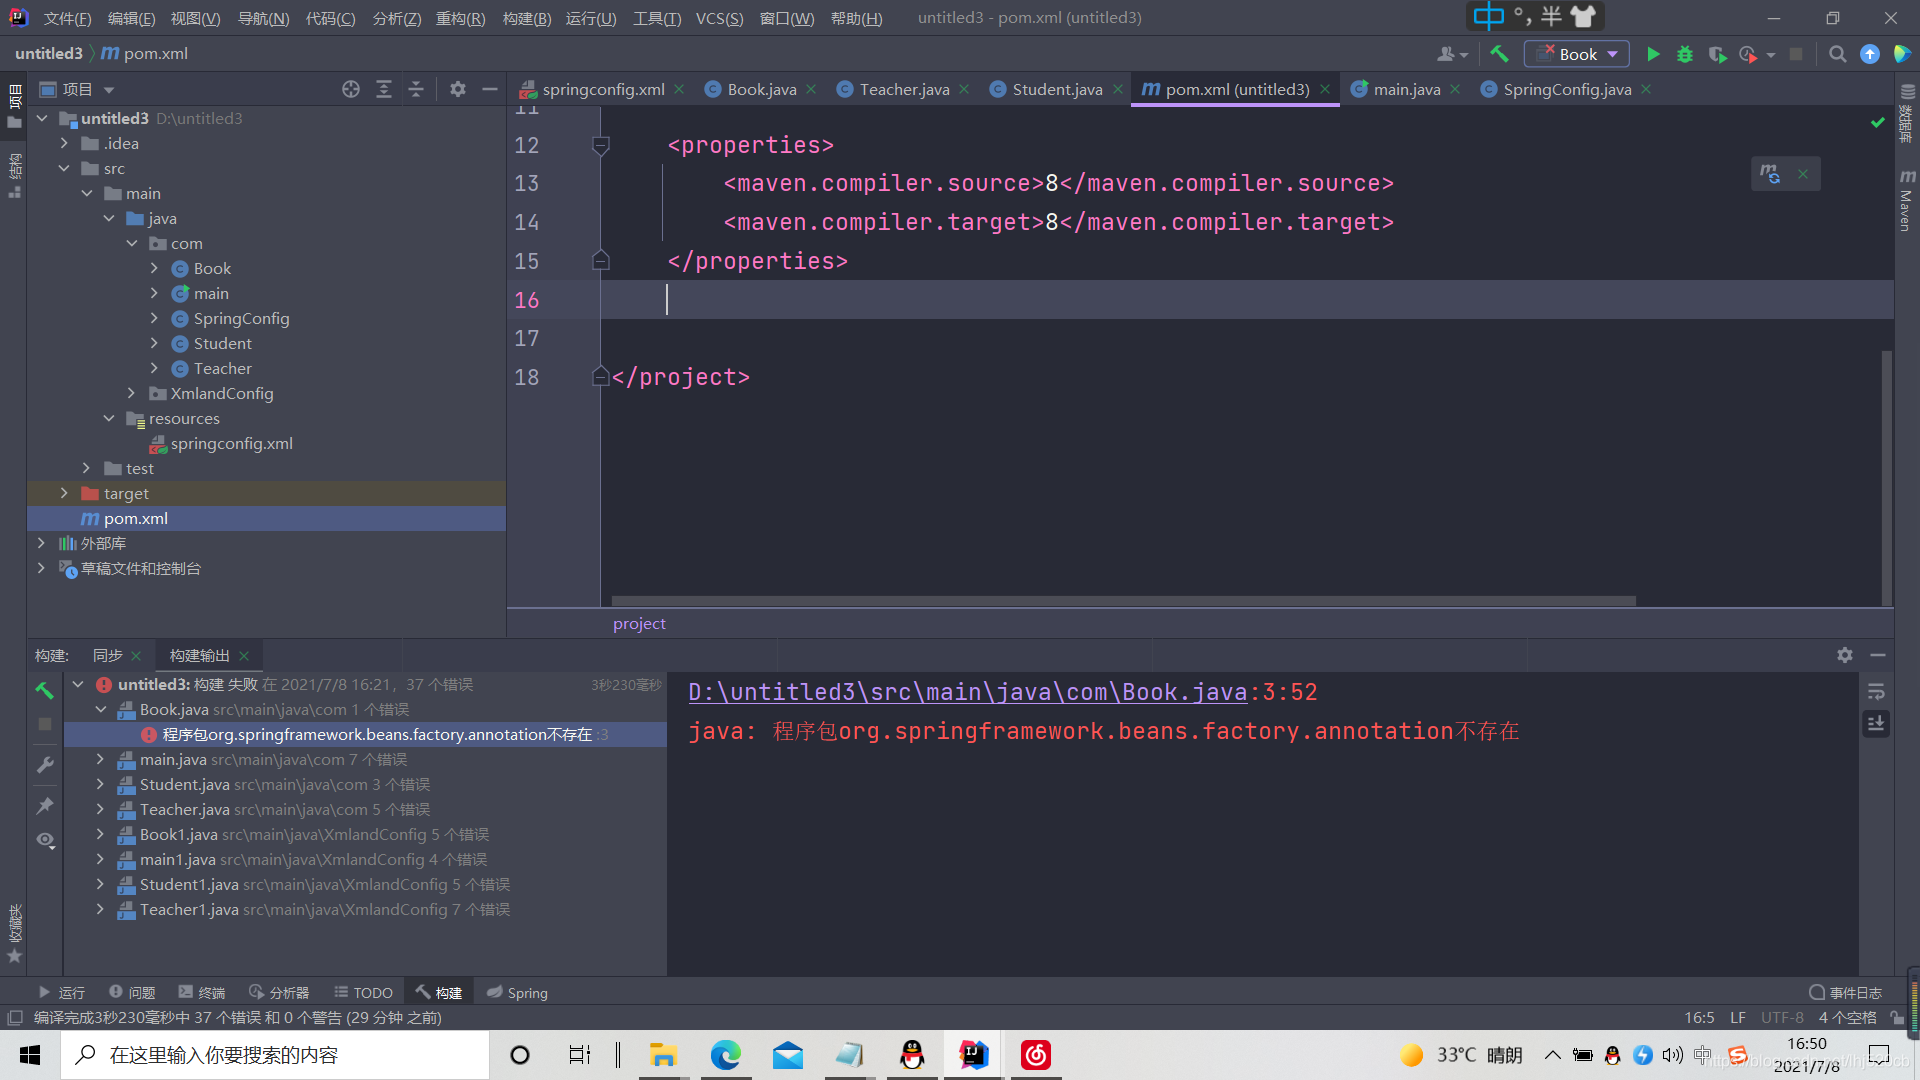1920x1080 pixels.
Task: Run the Book configuration
Action: (1653, 54)
